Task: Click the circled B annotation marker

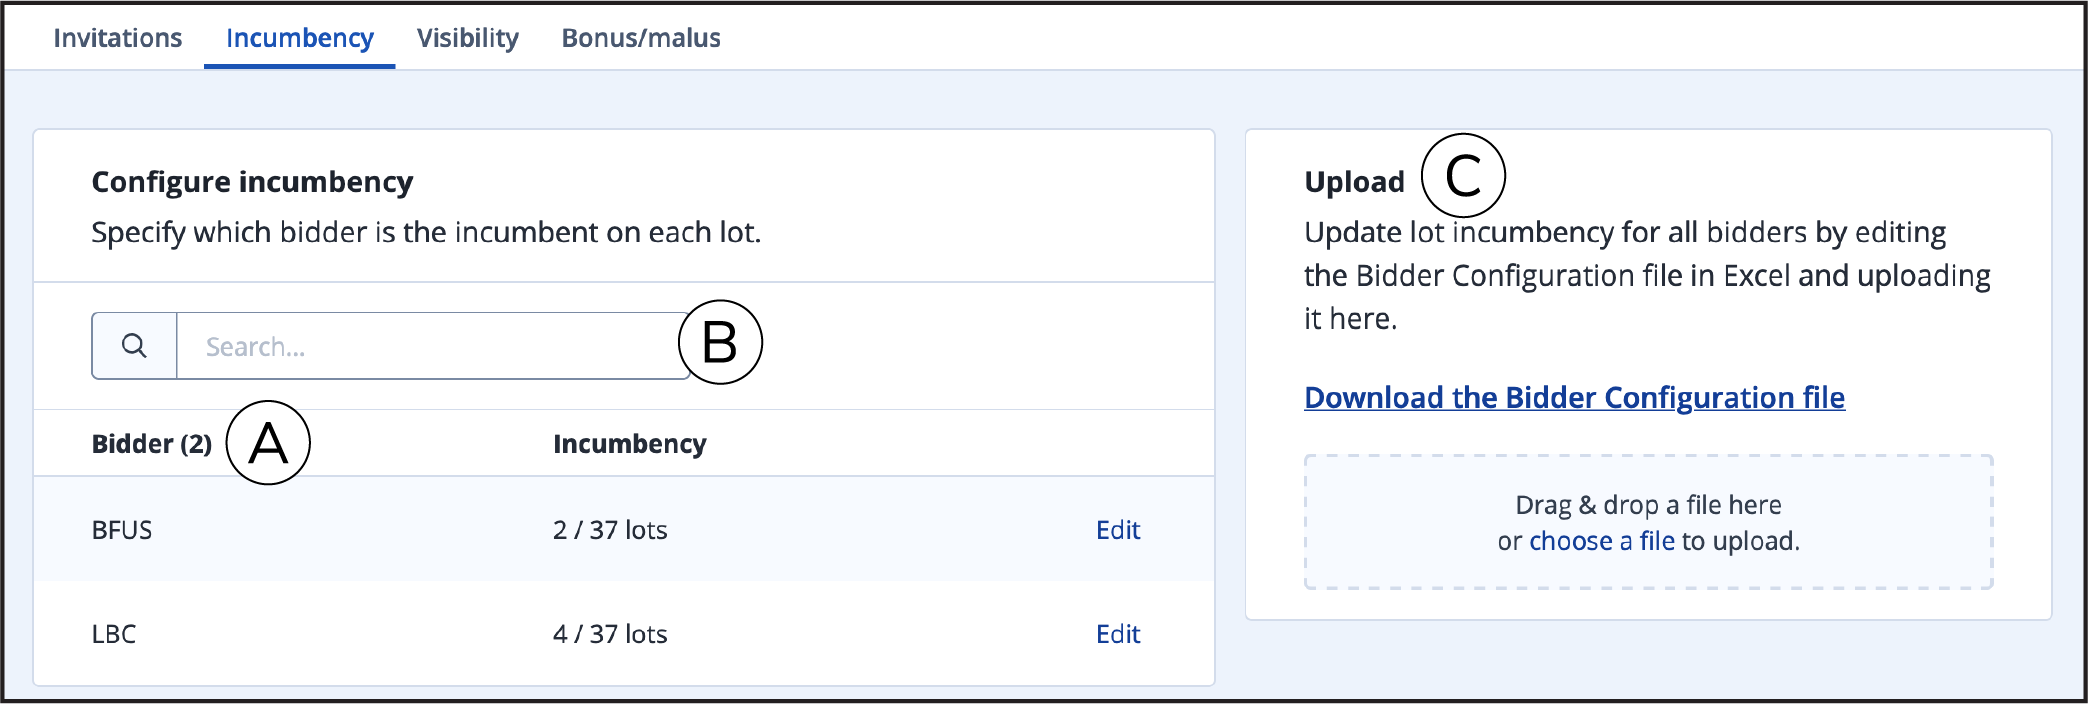Action: point(720,342)
